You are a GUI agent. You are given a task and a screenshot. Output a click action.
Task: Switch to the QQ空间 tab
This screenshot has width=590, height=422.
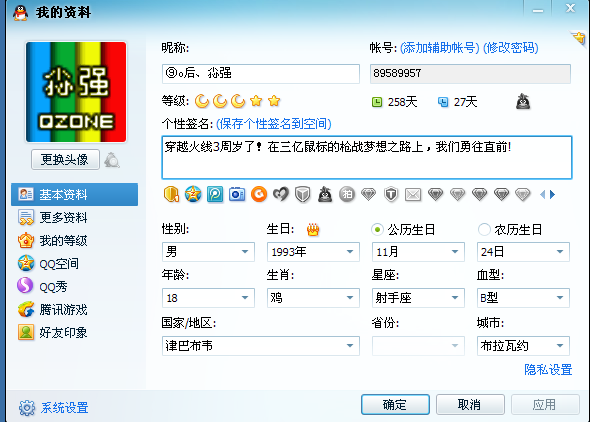pyautogui.click(x=75, y=264)
